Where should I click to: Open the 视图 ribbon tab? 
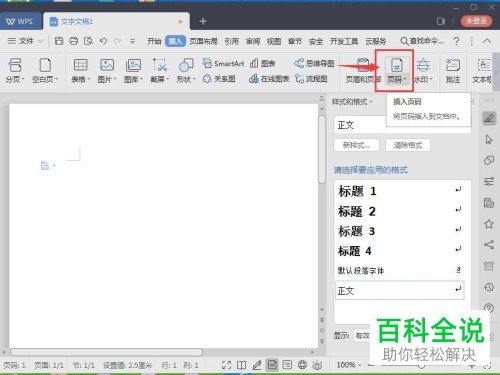[274, 41]
